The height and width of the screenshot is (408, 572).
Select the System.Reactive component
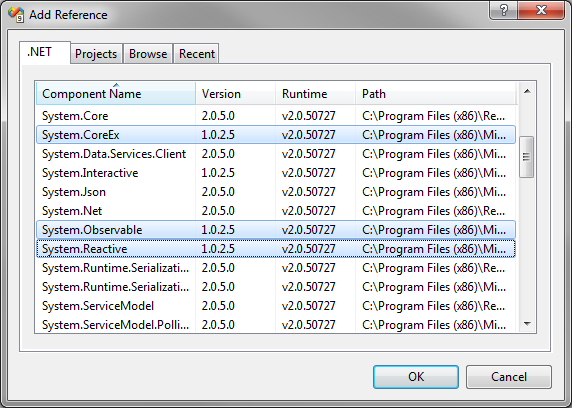click(276, 249)
